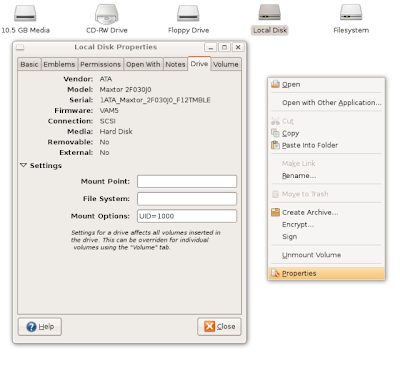Select the Floppy Drive icon
Screen dimensions: 400x366
tap(188, 13)
